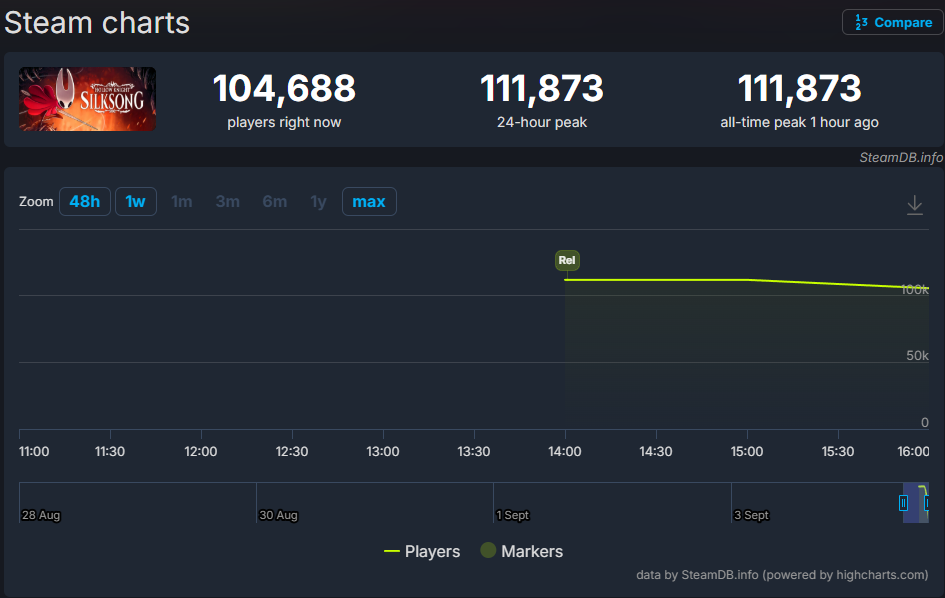This screenshot has height=598, width=945.
Task: Click the chart download icon
Action: [914, 205]
